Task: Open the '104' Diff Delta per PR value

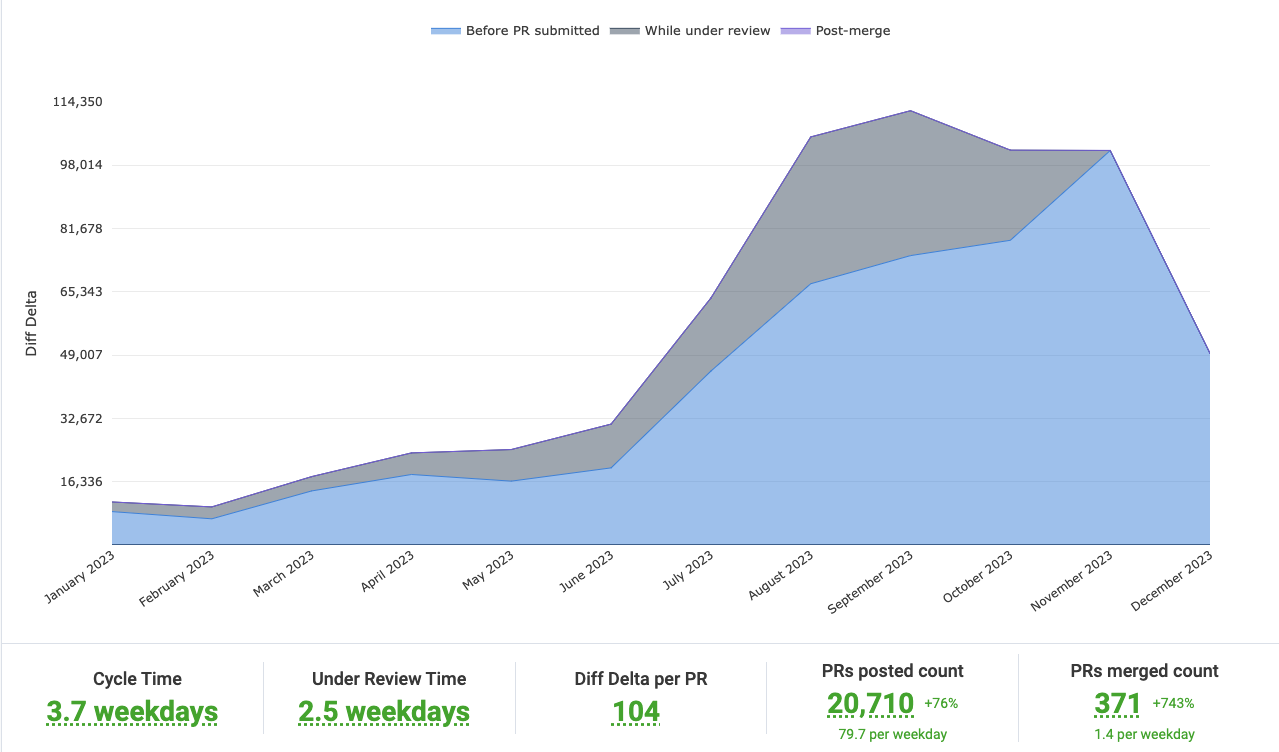Action: [636, 711]
